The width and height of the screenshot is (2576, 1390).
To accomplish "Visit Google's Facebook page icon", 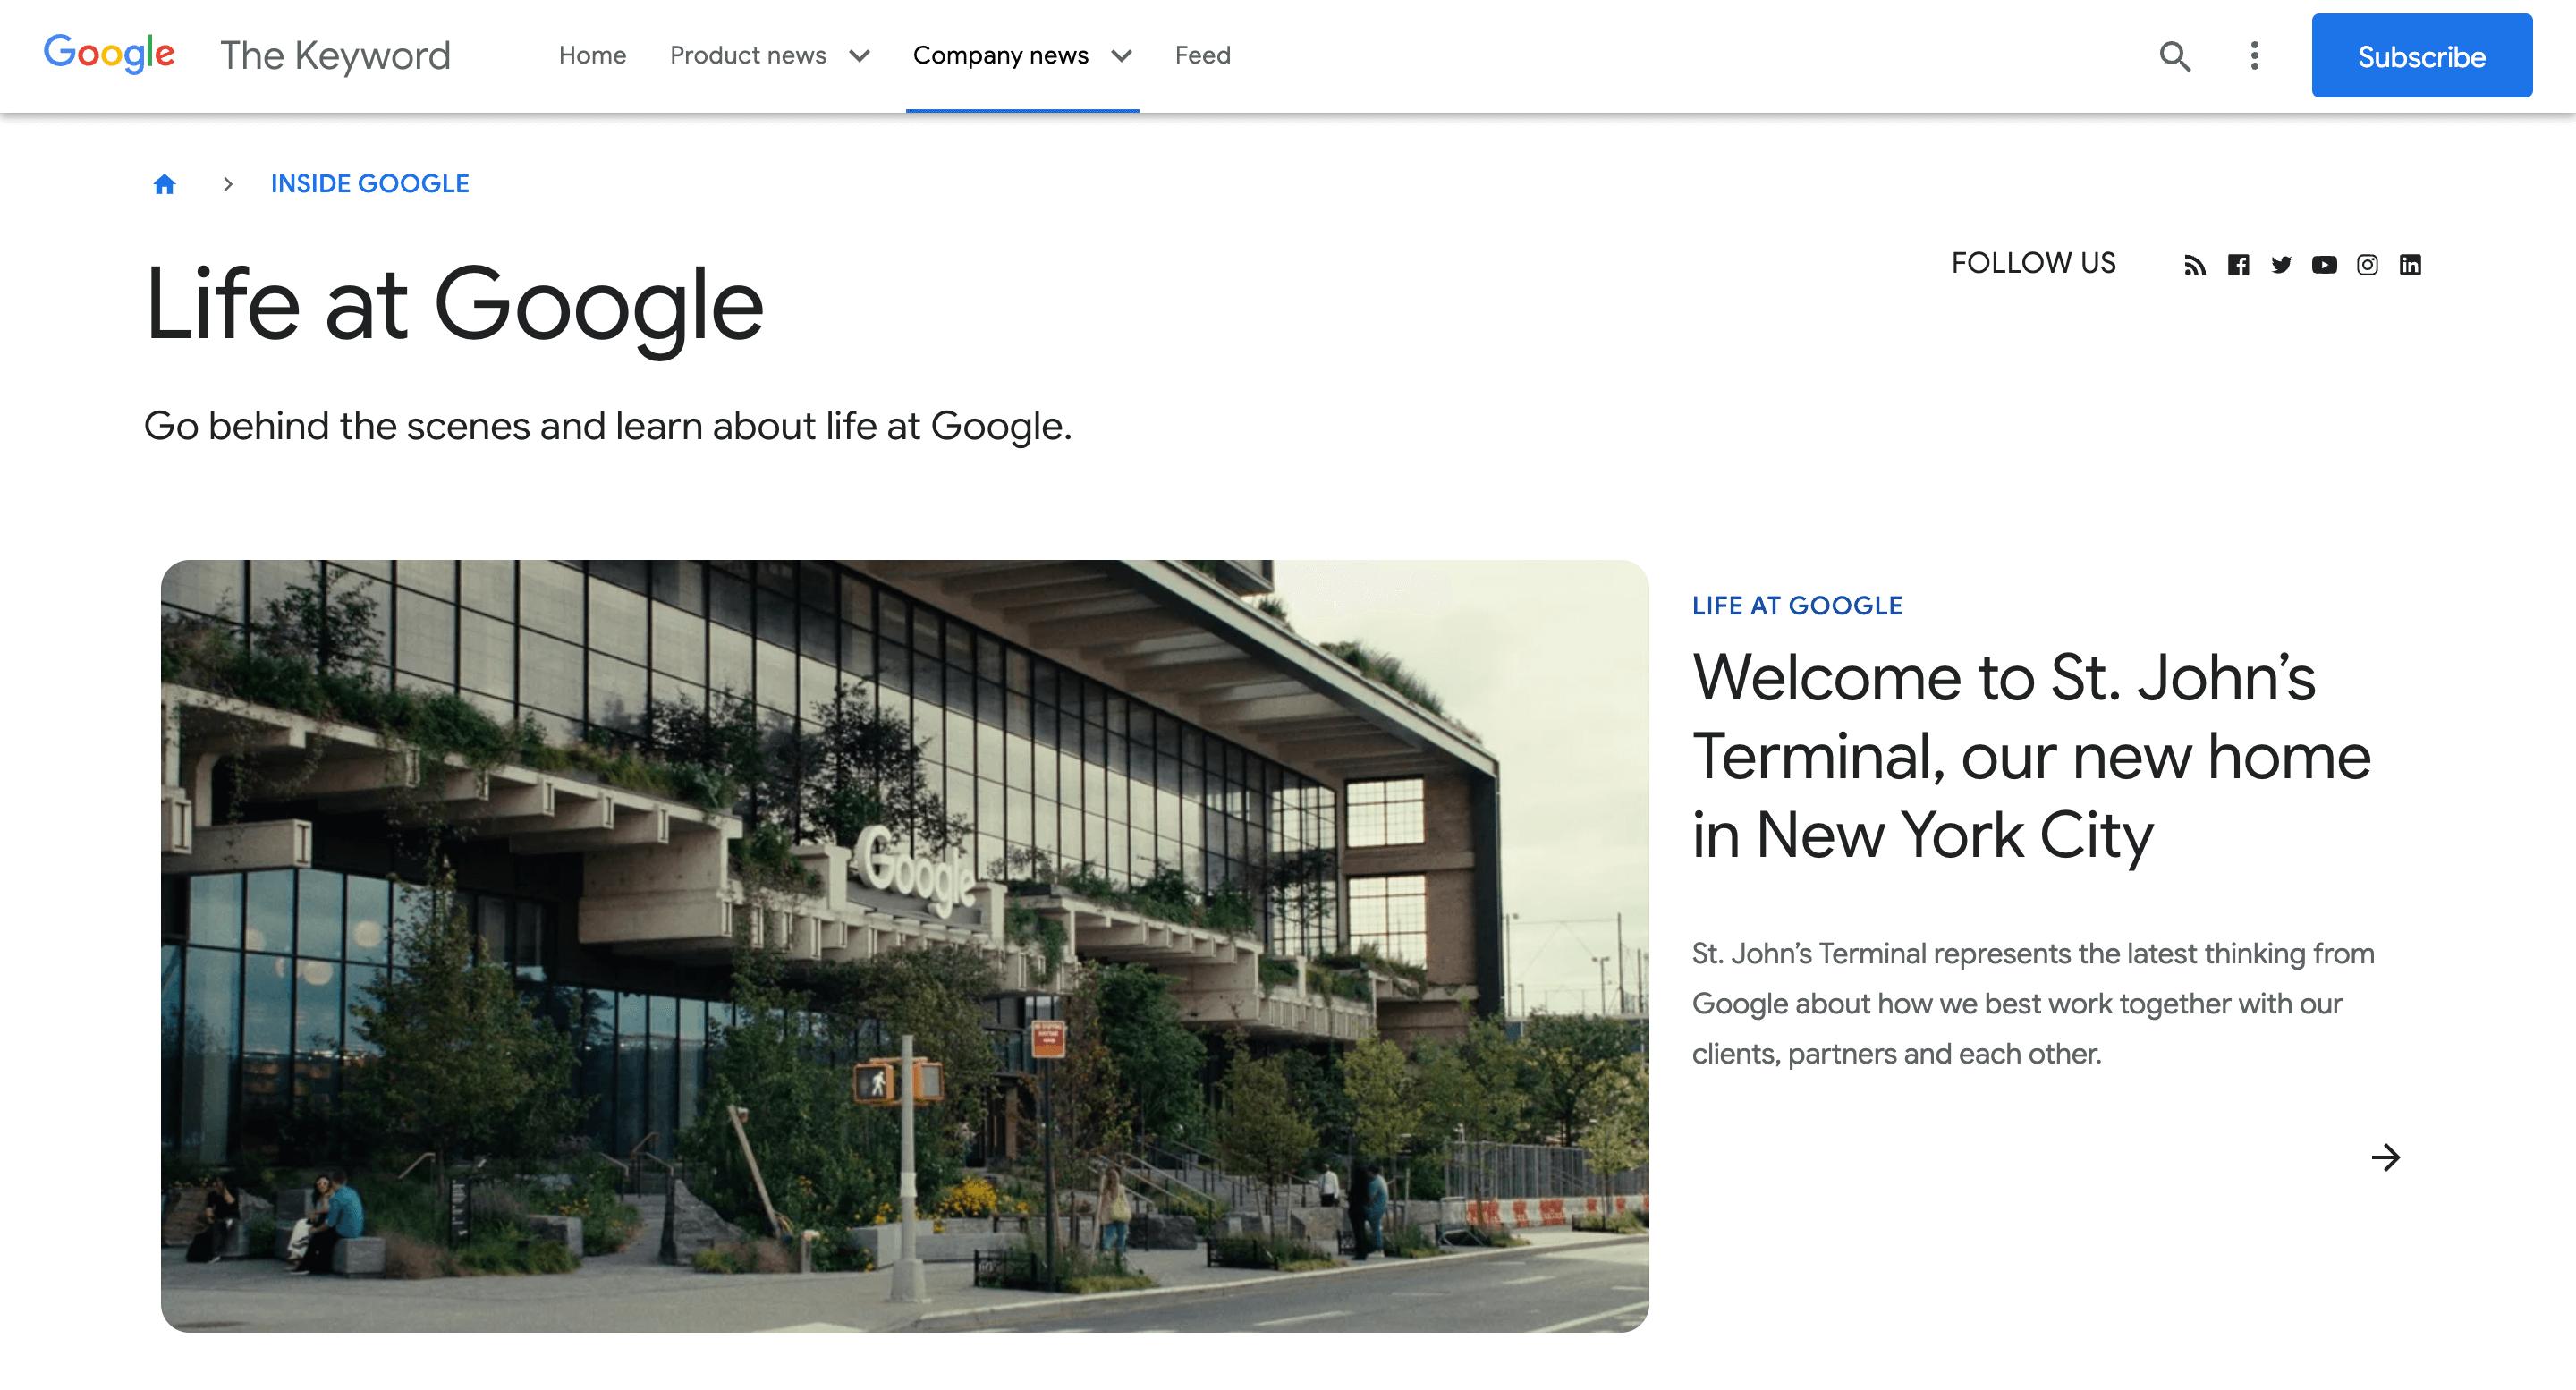I will click(2238, 265).
